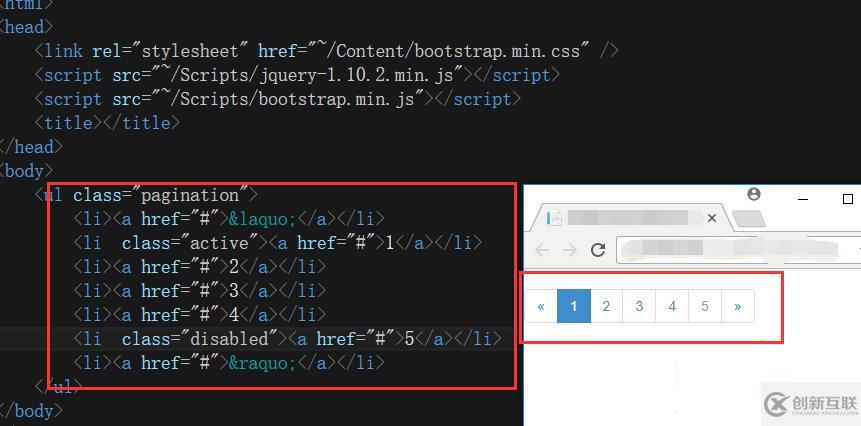This screenshot has height=426, width=861.
Task: Go to next page via » link
Action: tap(737, 306)
